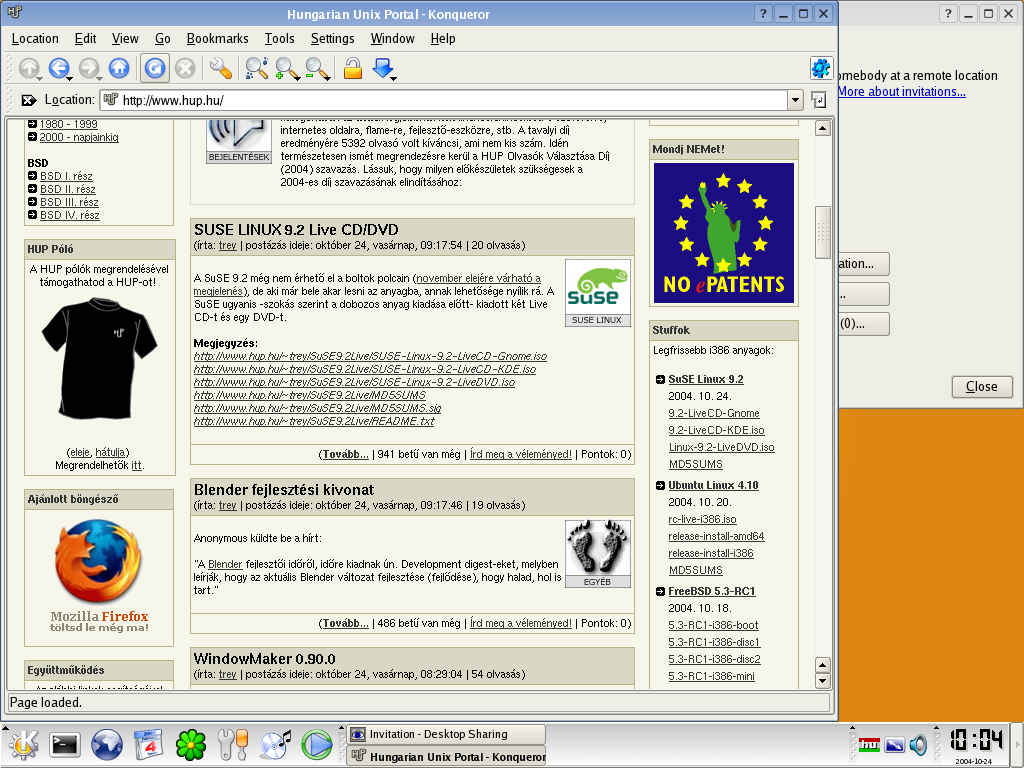Image resolution: width=1024 pixels, height=768 pixels.
Task: Open the 'BSD I. rész' sidebar link
Action: (66, 176)
